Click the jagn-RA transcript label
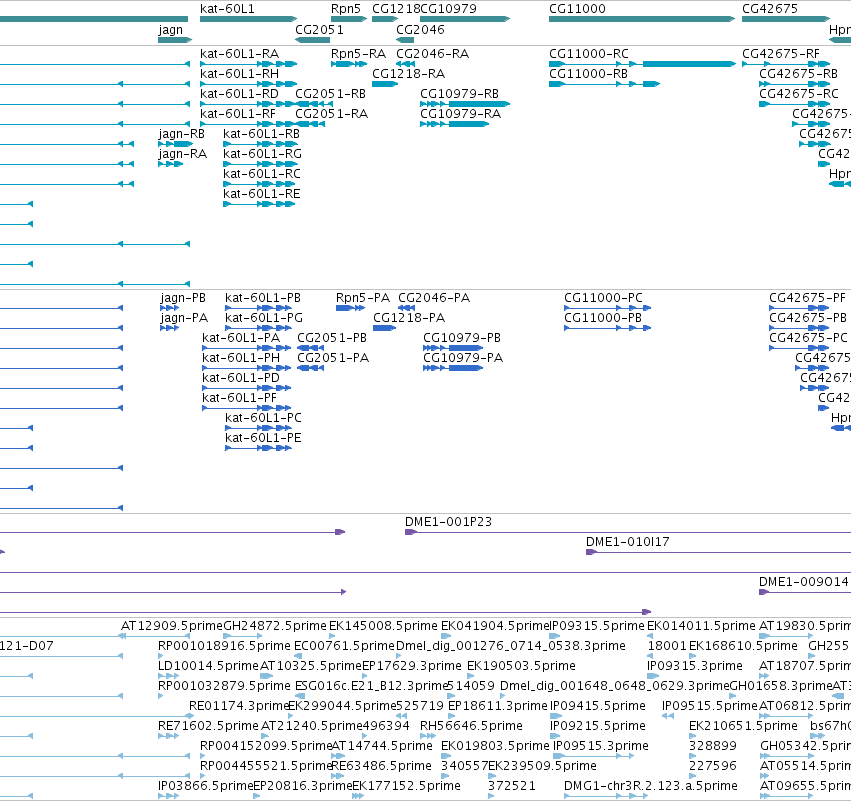Image resolution: width=851 pixels, height=801 pixels. tap(182, 154)
